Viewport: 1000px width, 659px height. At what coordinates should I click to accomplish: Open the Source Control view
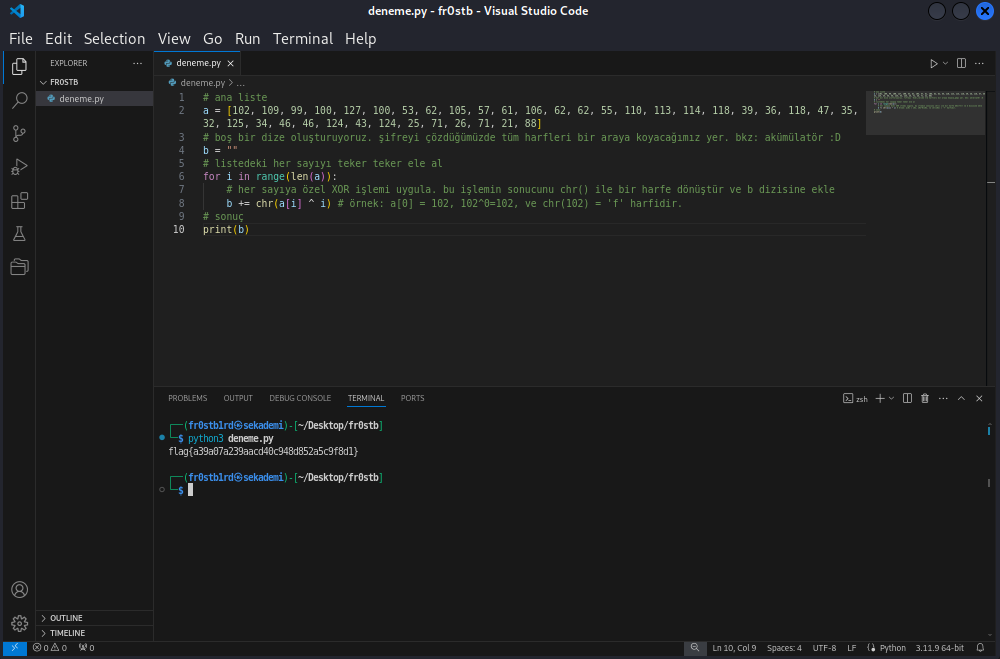pos(19,133)
